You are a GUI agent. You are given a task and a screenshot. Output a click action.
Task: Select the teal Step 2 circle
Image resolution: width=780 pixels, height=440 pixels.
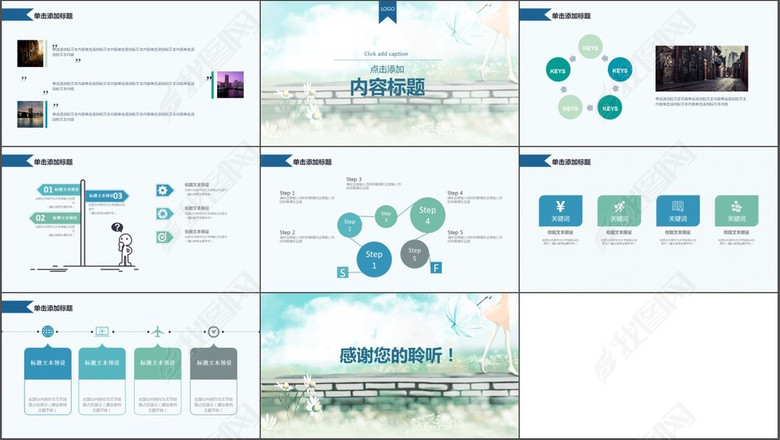pos(350,225)
